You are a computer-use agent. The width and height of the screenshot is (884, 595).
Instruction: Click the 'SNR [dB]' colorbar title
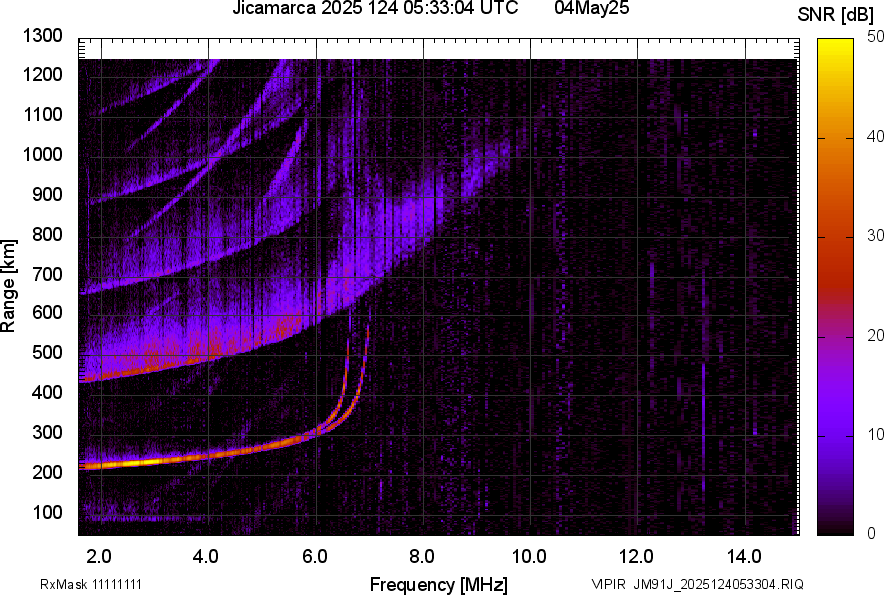(836, 15)
